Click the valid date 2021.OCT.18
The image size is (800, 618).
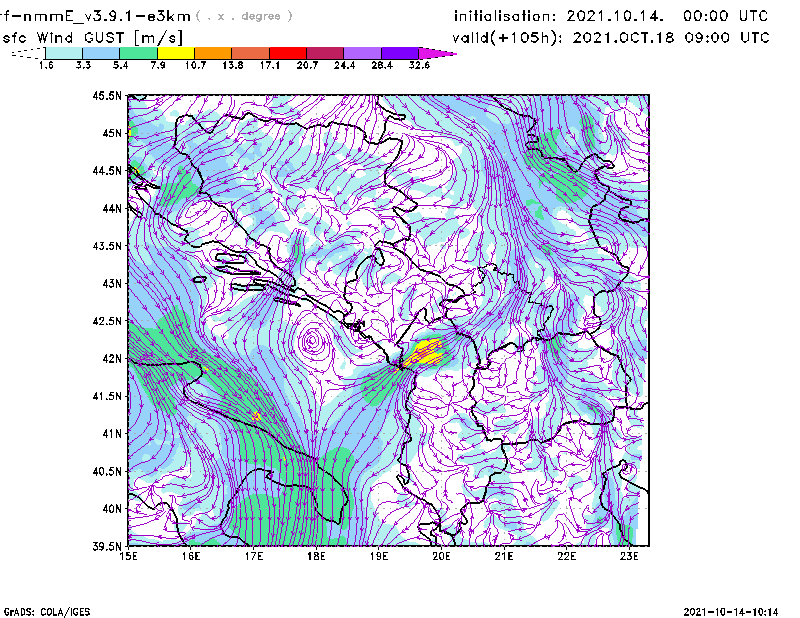(x=623, y=38)
